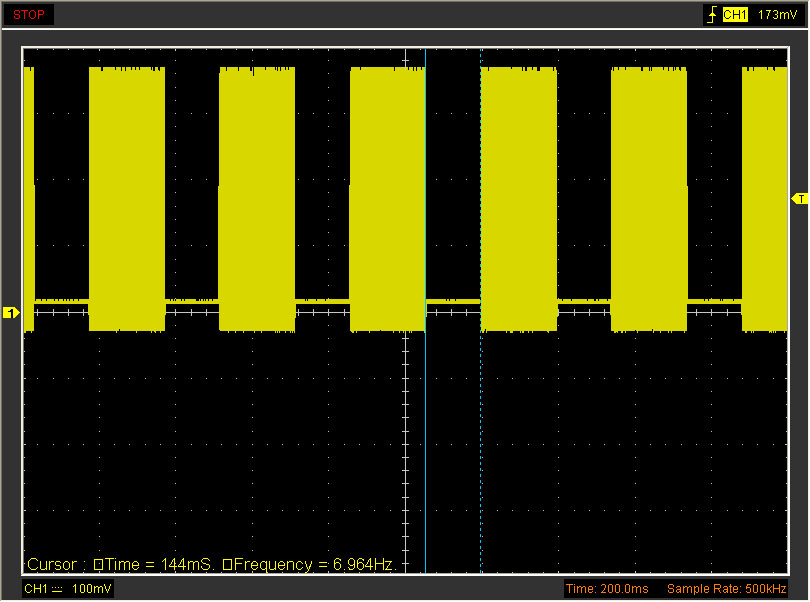Image resolution: width=810 pixels, height=602 pixels.
Task: Click the 173mV trigger level value
Action: tap(777, 15)
